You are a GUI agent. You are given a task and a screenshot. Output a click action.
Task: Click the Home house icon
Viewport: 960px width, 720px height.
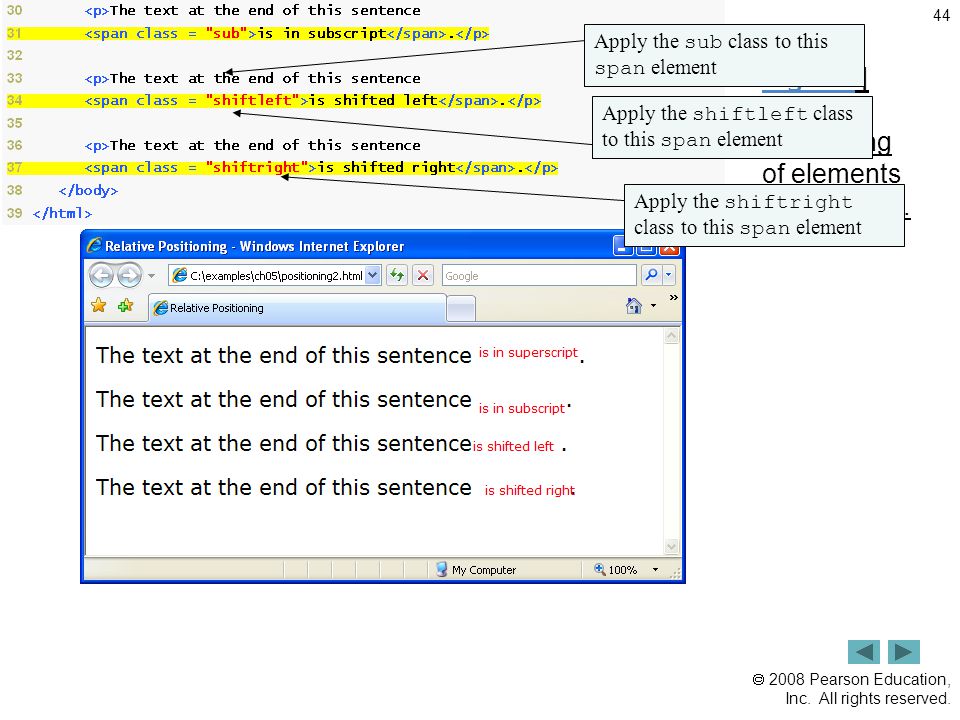[x=634, y=306]
